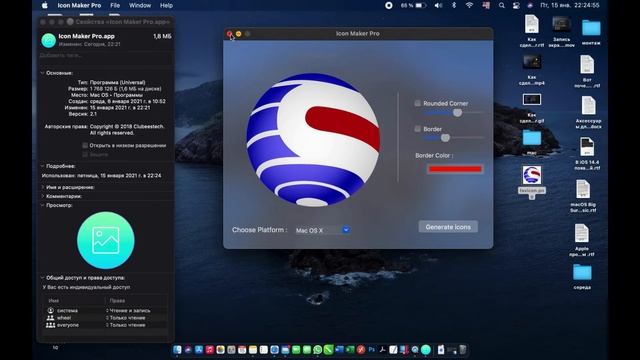Change 'система' permission 'Чтение и запись'
The width and height of the screenshot is (640, 360).
click(x=128, y=311)
